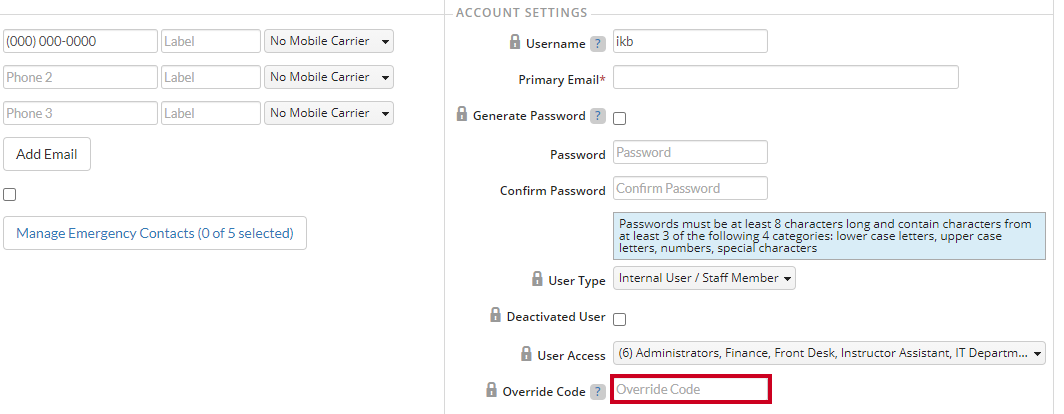Open the Manage Emergency Contacts link
The height and width of the screenshot is (414, 1064).
155,233
